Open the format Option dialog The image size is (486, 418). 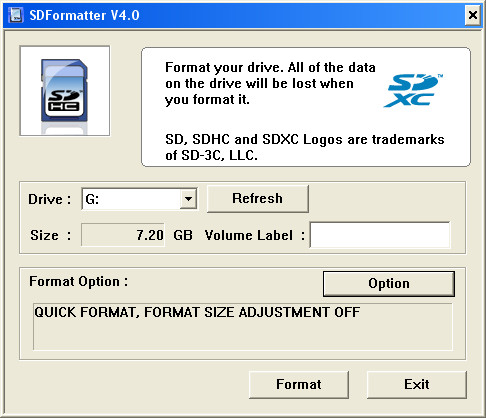389,284
